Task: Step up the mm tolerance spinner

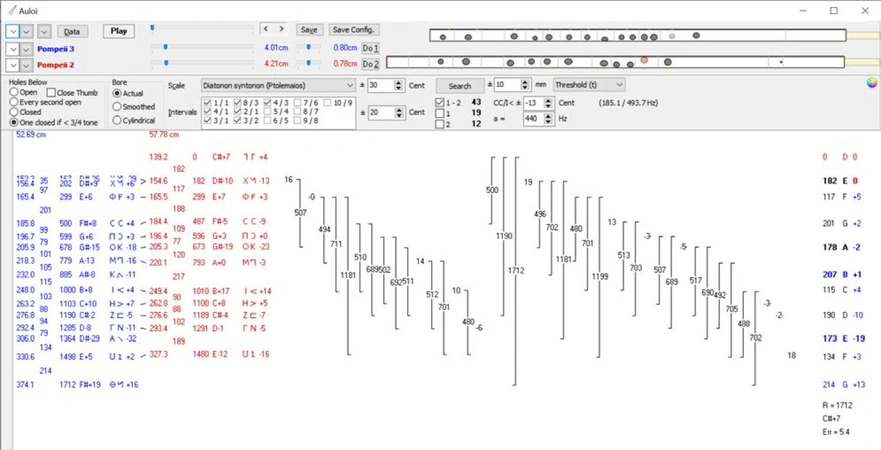Action: pos(527,82)
